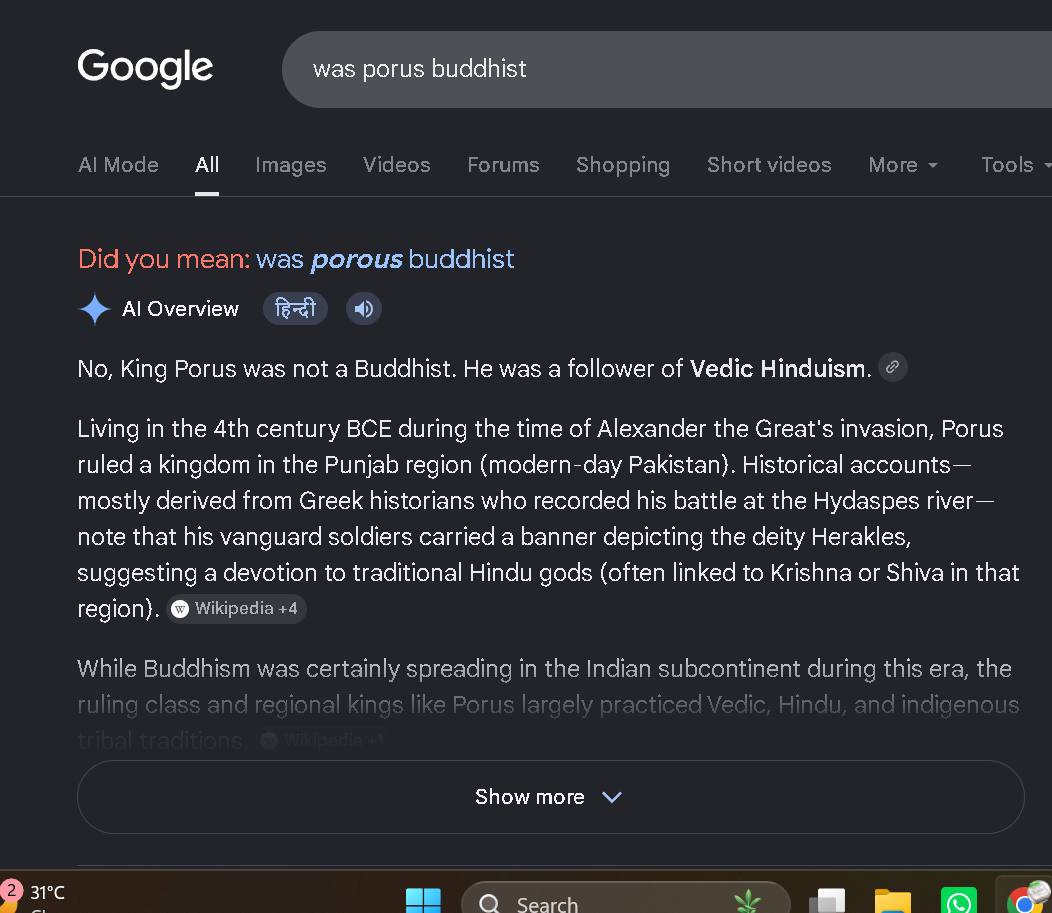Click the 'Vedic Hinduism' bold text

click(778, 368)
